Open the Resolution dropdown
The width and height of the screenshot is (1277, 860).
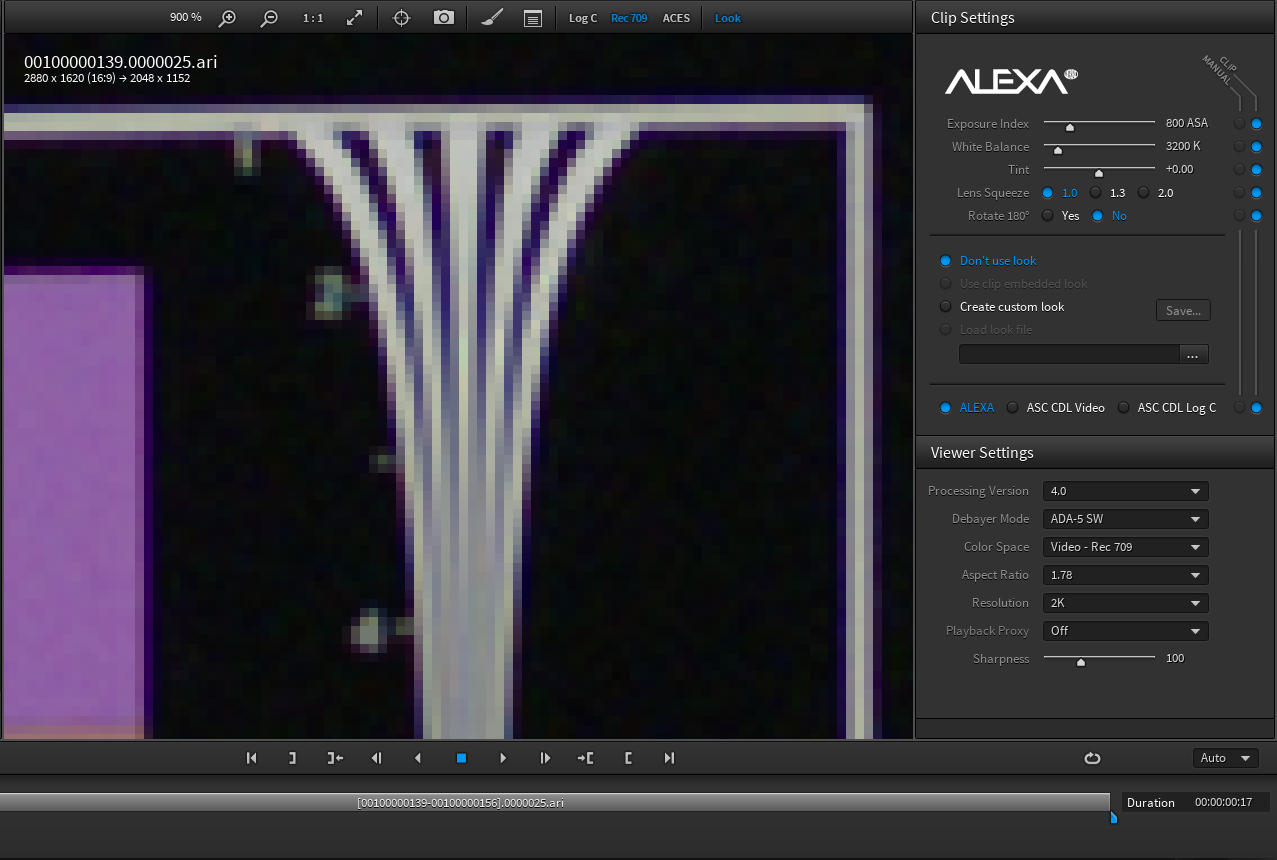click(x=1126, y=603)
